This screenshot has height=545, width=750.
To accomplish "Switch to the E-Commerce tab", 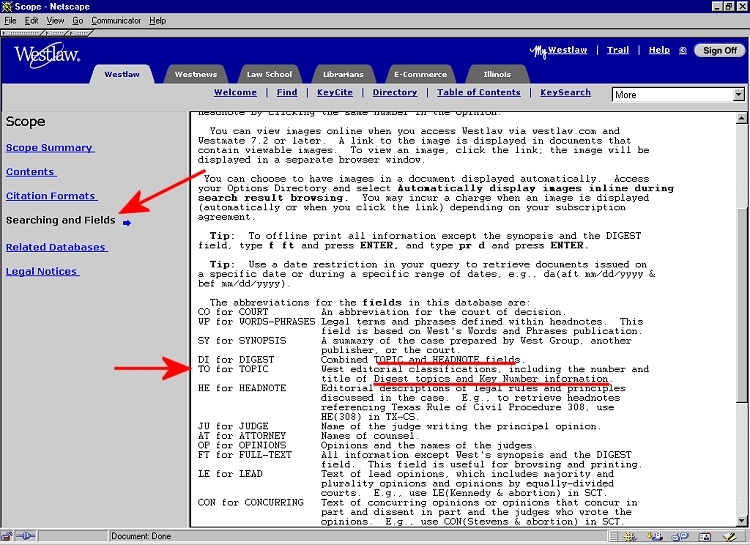I will point(420,74).
